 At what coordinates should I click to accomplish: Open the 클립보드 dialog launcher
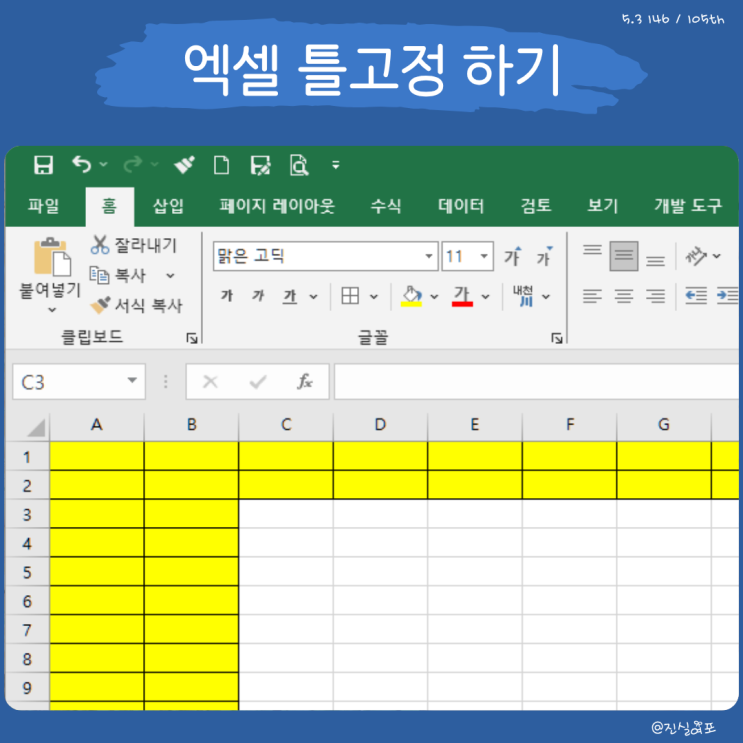pyautogui.click(x=192, y=338)
